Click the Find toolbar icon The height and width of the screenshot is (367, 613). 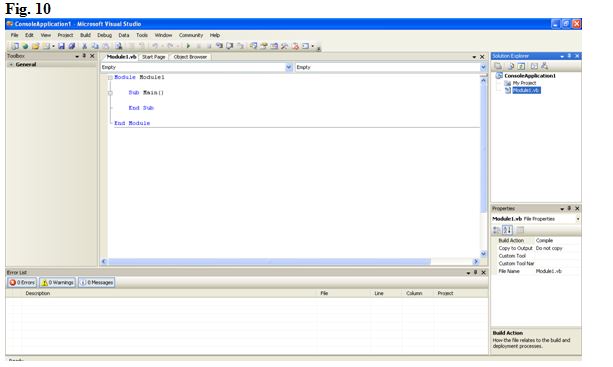[x=118, y=46]
